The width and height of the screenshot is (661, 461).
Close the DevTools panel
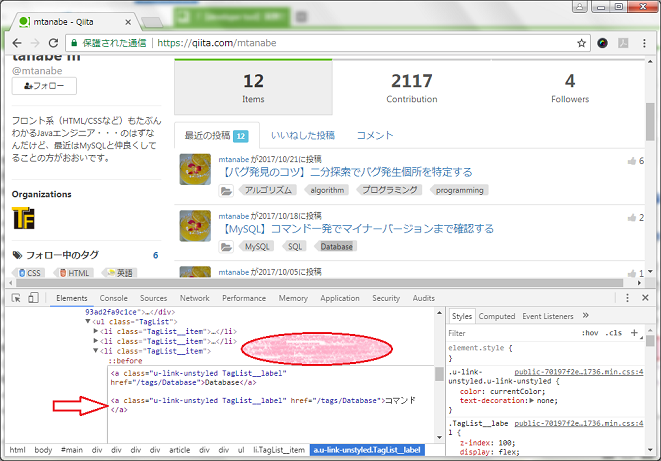click(x=645, y=298)
